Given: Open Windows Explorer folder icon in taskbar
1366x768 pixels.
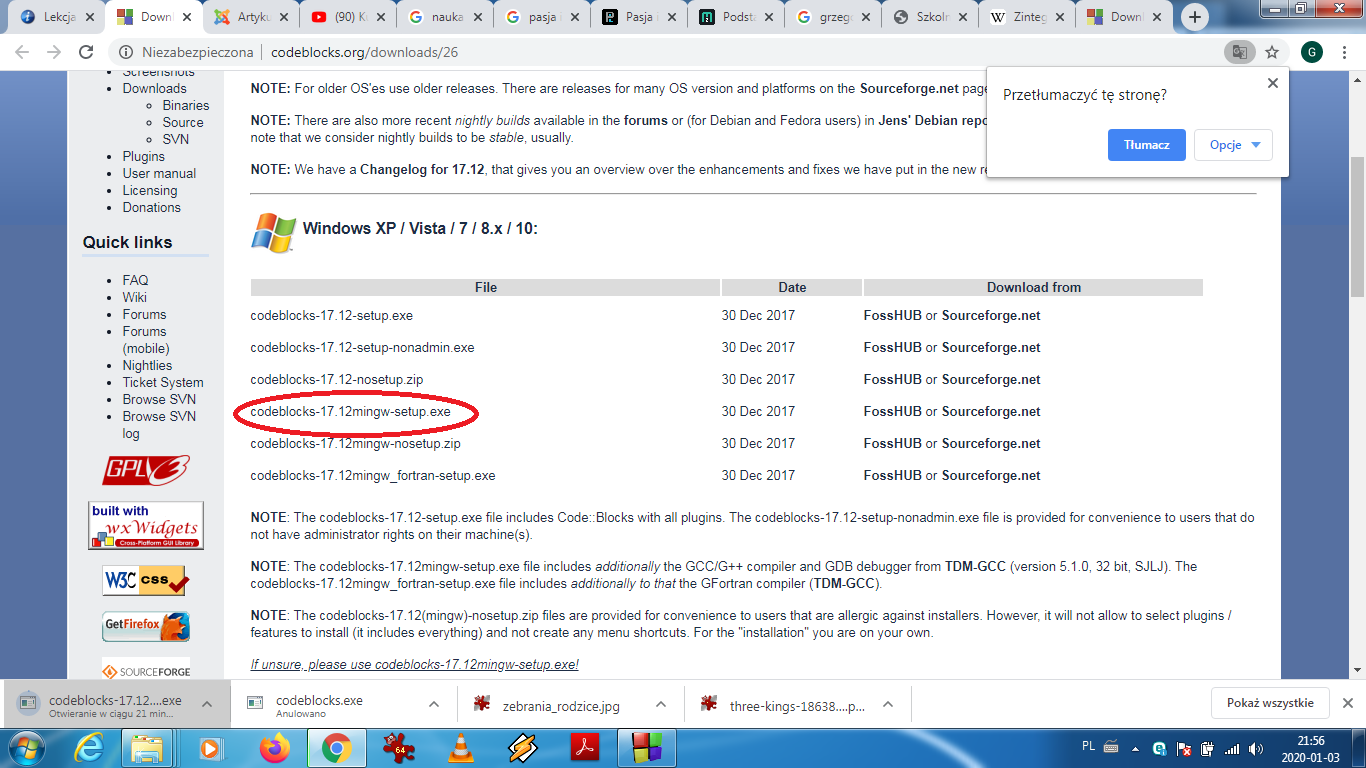Looking at the screenshot, I should [x=148, y=747].
